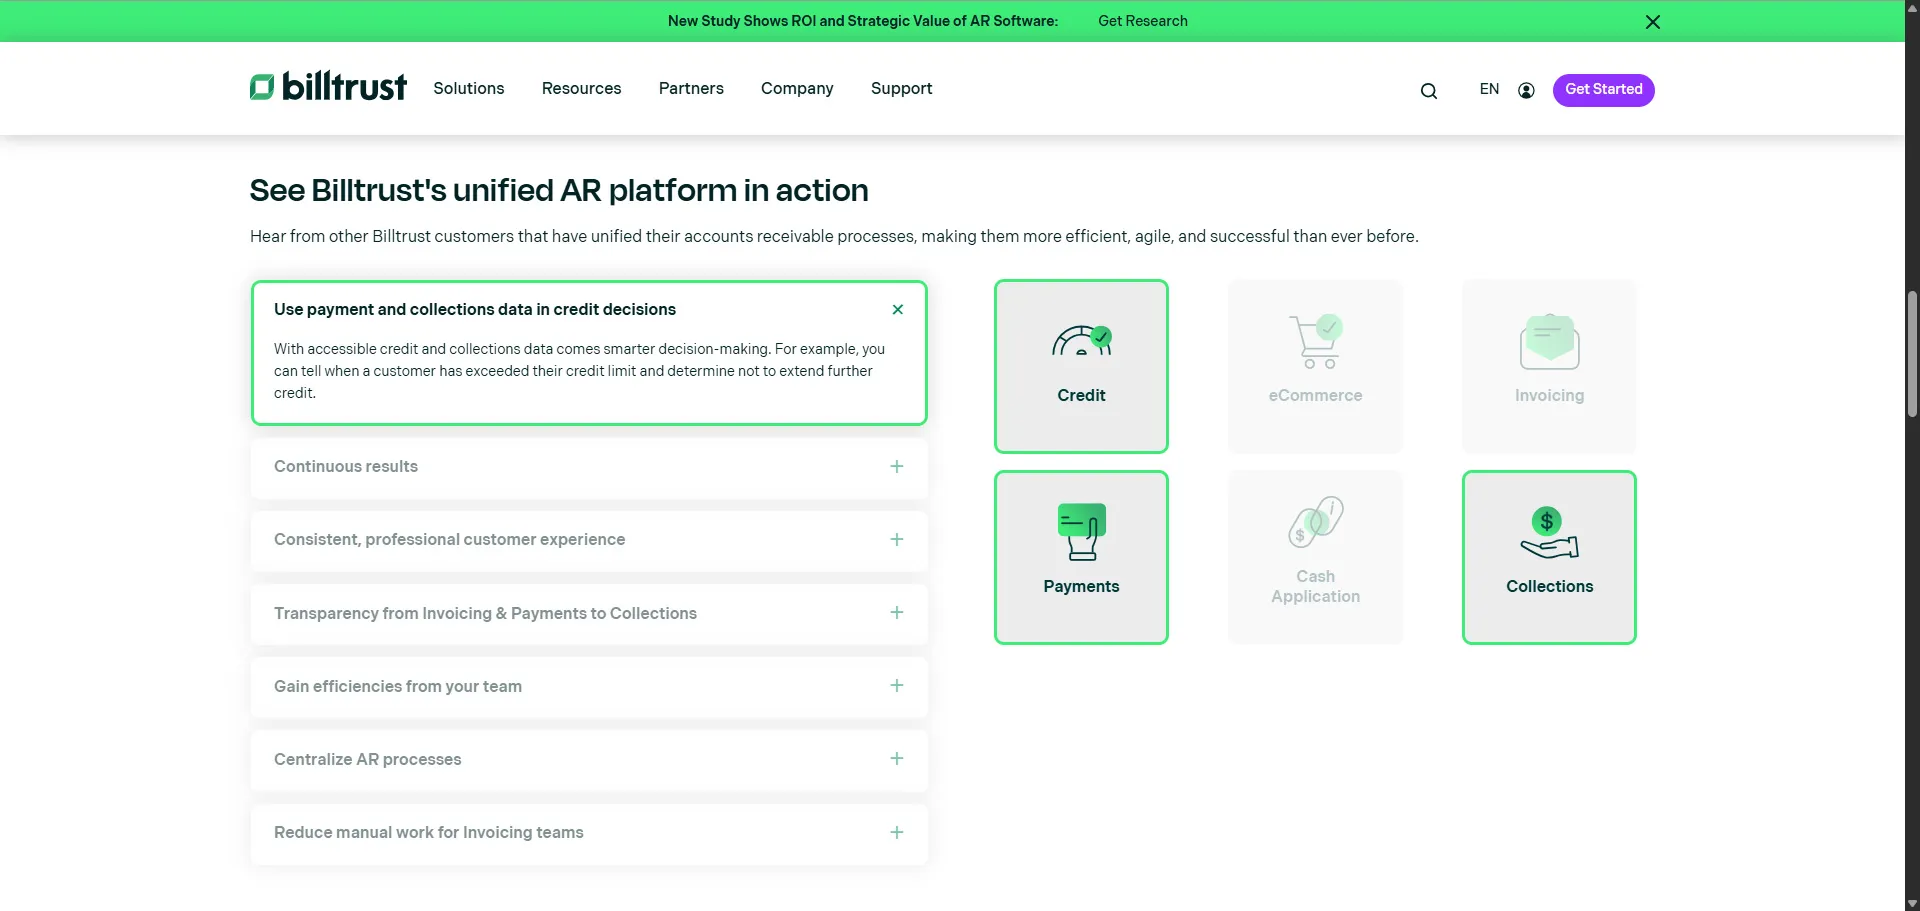Select the eCommerce shopping cart icon
This screenshot has height=911, width=1920.
click(x=1316, y=341)
